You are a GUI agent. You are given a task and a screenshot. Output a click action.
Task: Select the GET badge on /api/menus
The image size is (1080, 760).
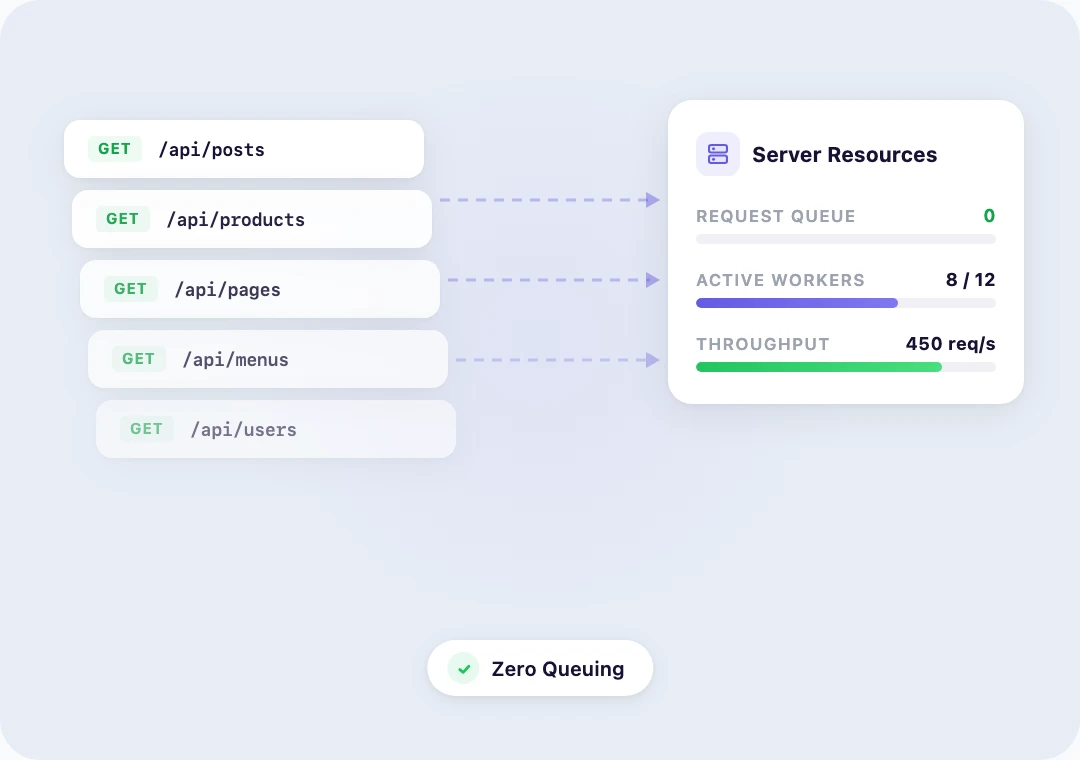tap(138, 358)
